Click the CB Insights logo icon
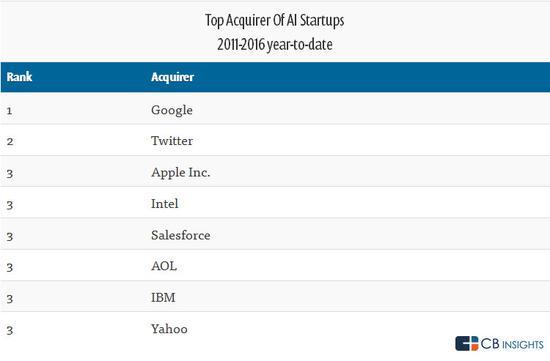This screenshot has width=550, height=361. click(467, 343)
